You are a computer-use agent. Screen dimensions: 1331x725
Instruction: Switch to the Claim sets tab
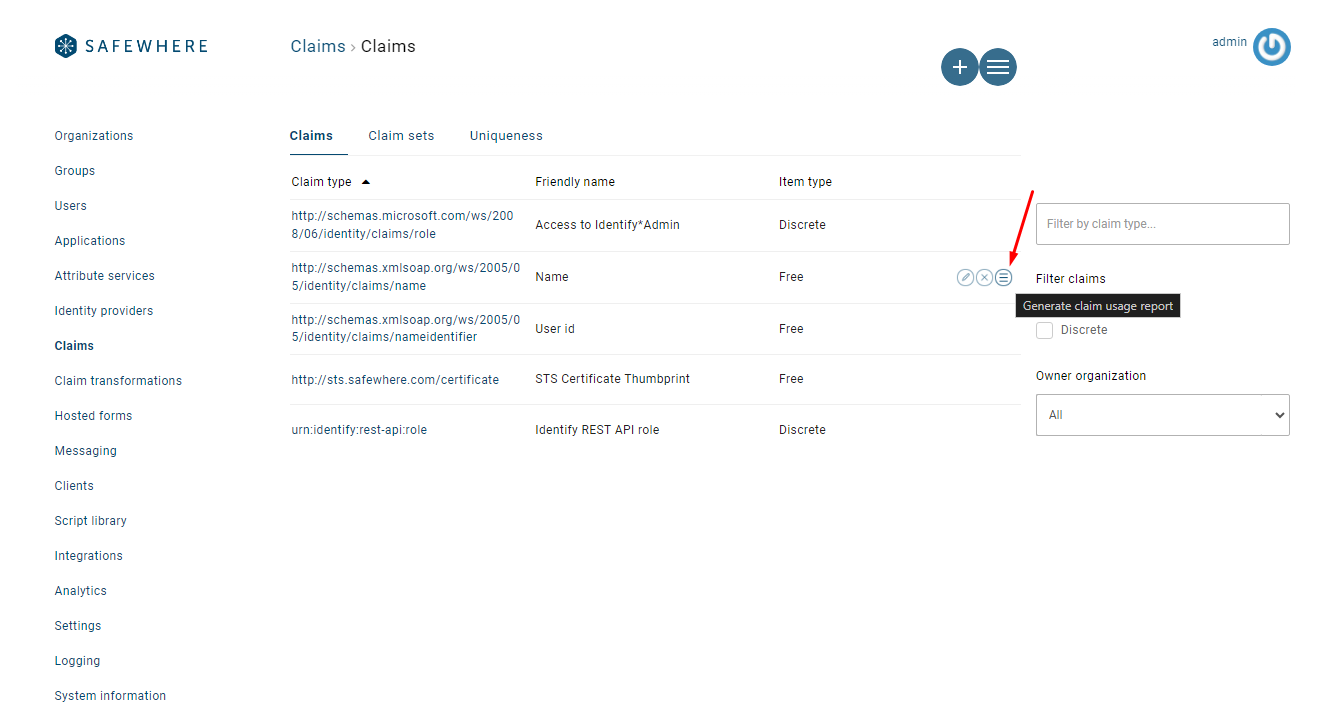pyautogui.click(x=400, y=135)
